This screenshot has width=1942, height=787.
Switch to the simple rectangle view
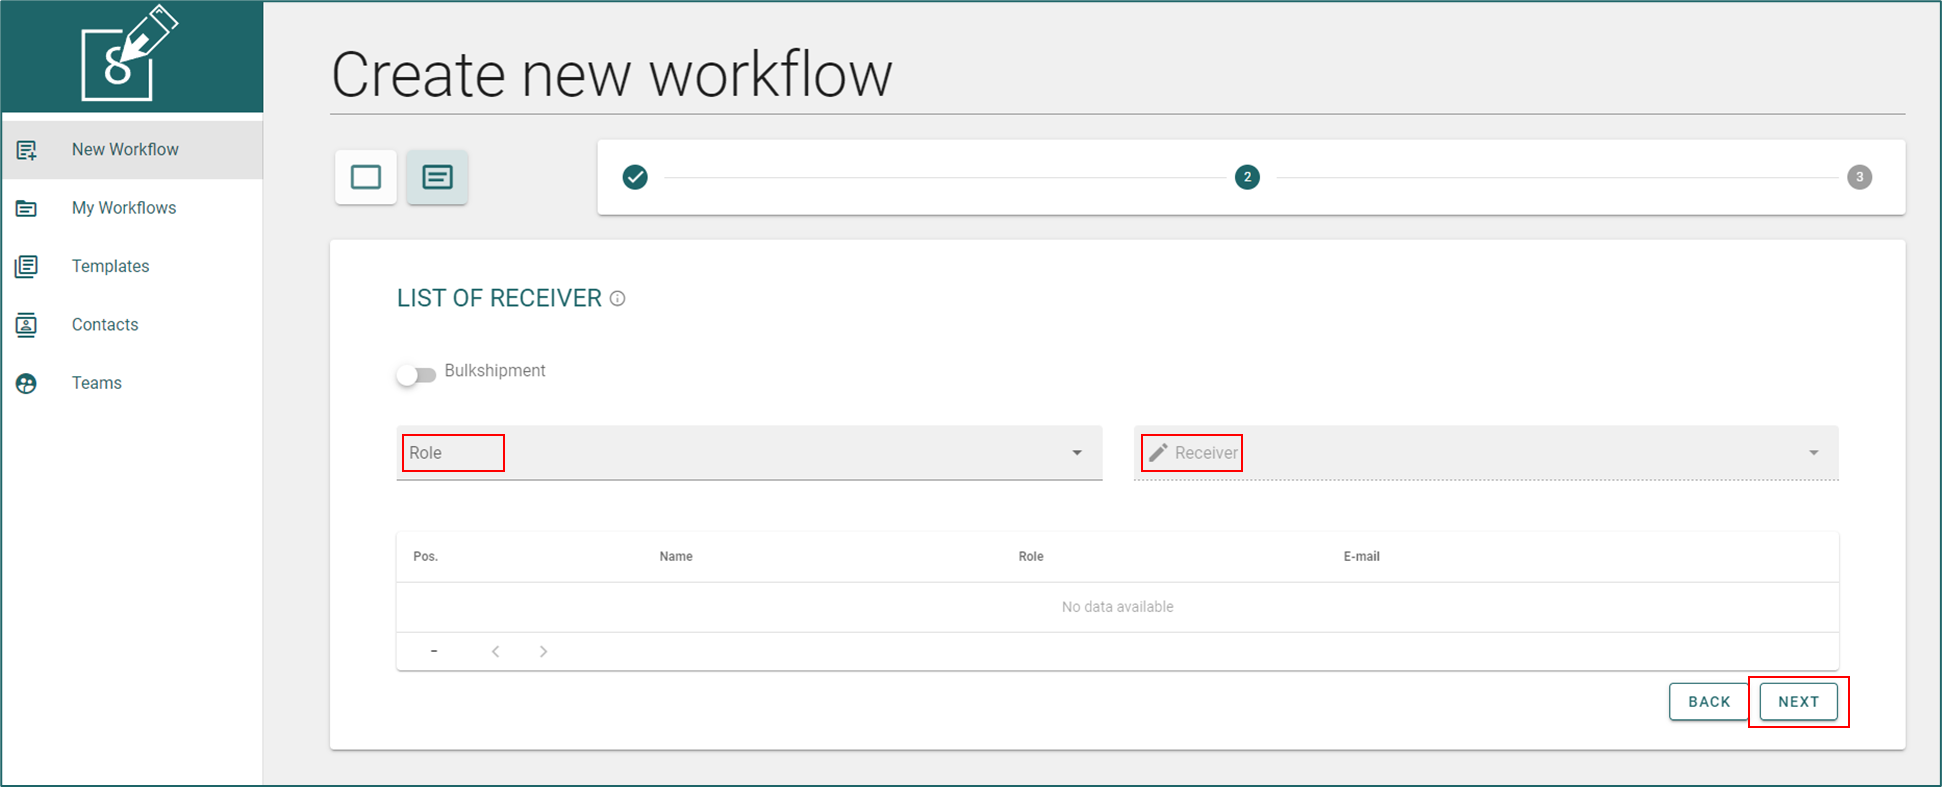[366, 177]
